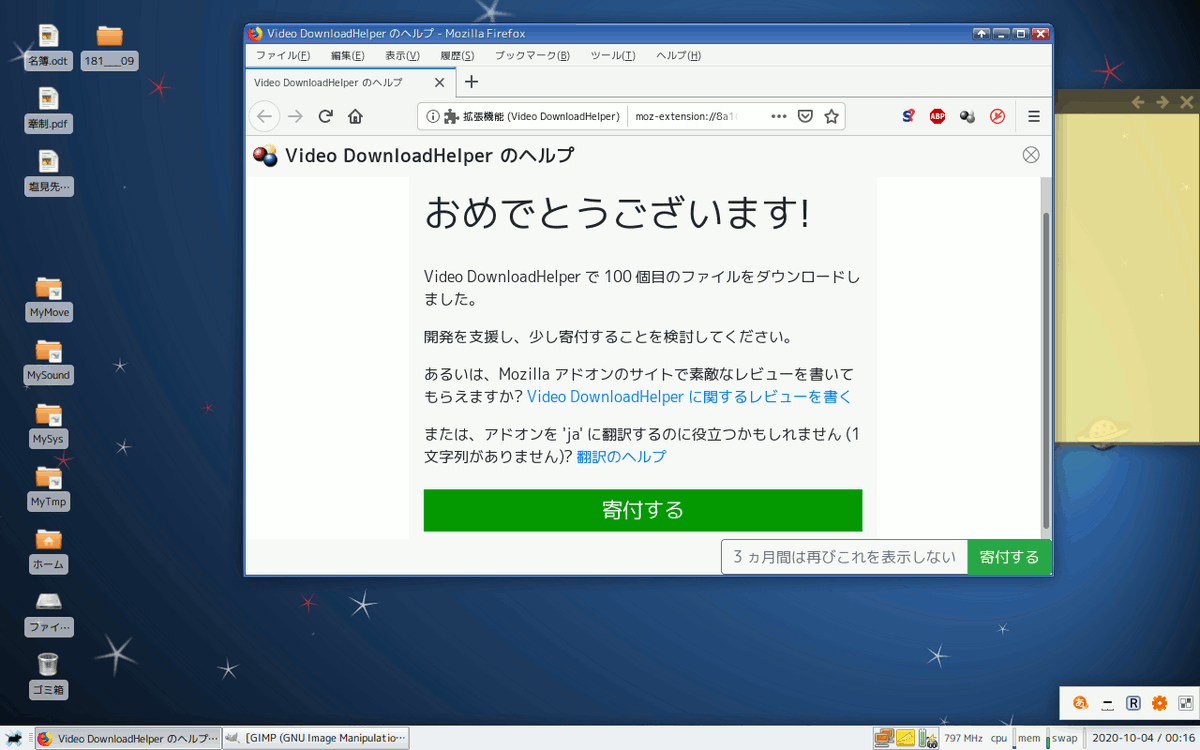Open the 編集(E) menu
Viewport: 1200px width, 750px height.
coord(347,55)
